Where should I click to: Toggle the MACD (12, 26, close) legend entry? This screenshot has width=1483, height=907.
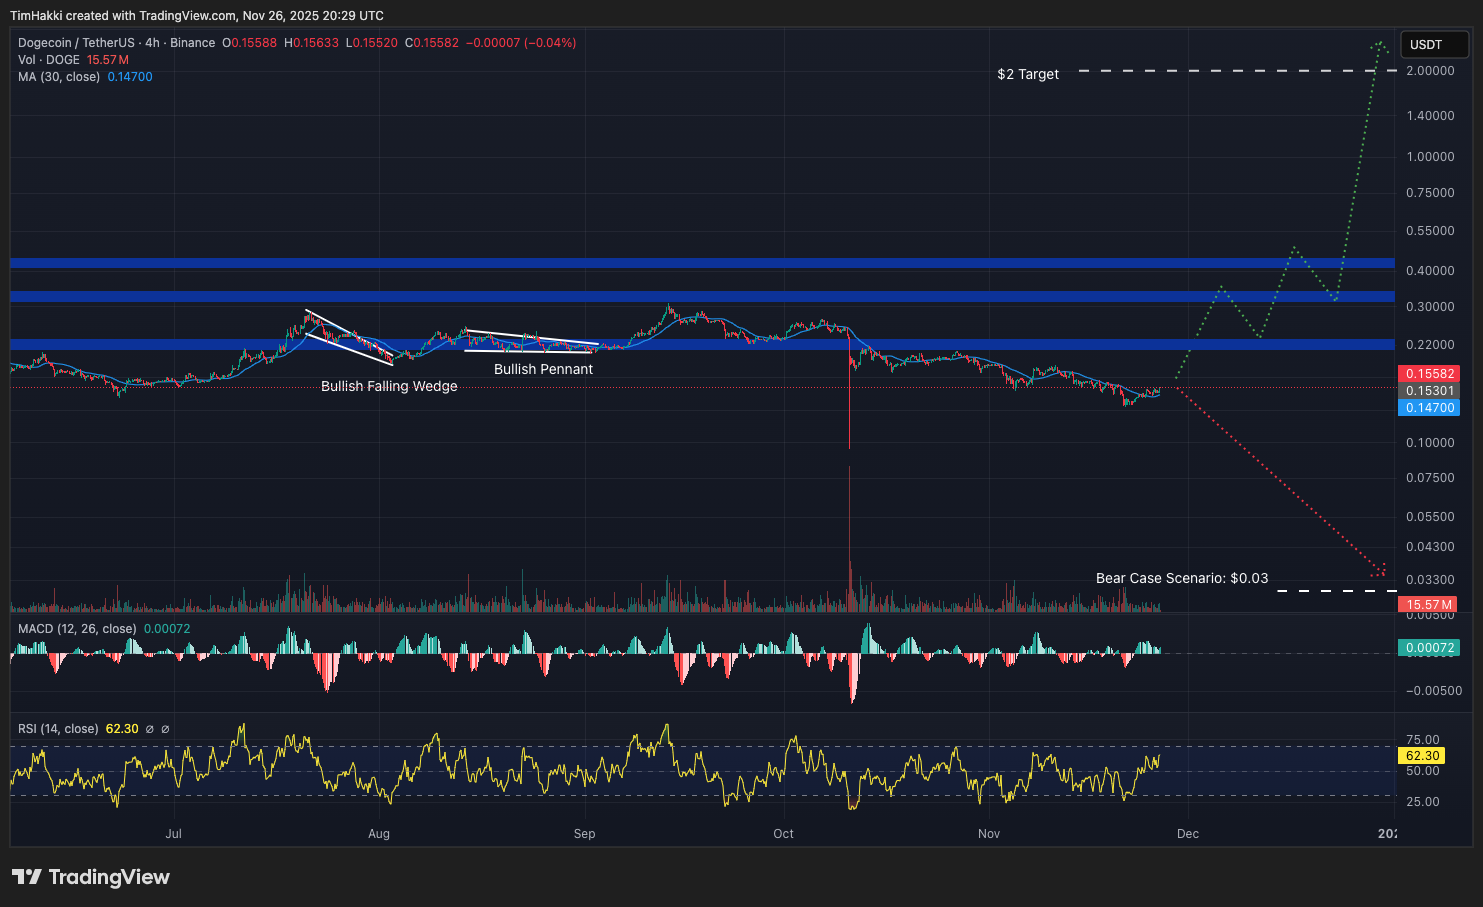(77, 630)
